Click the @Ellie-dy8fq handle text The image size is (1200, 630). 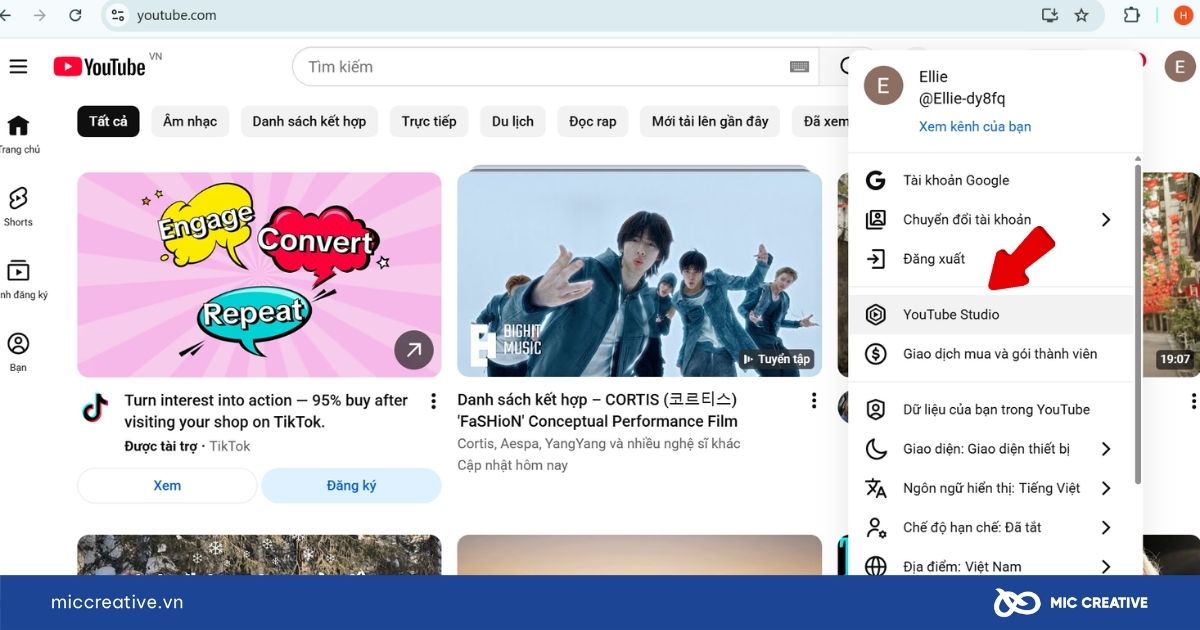(x=962, y=98)
